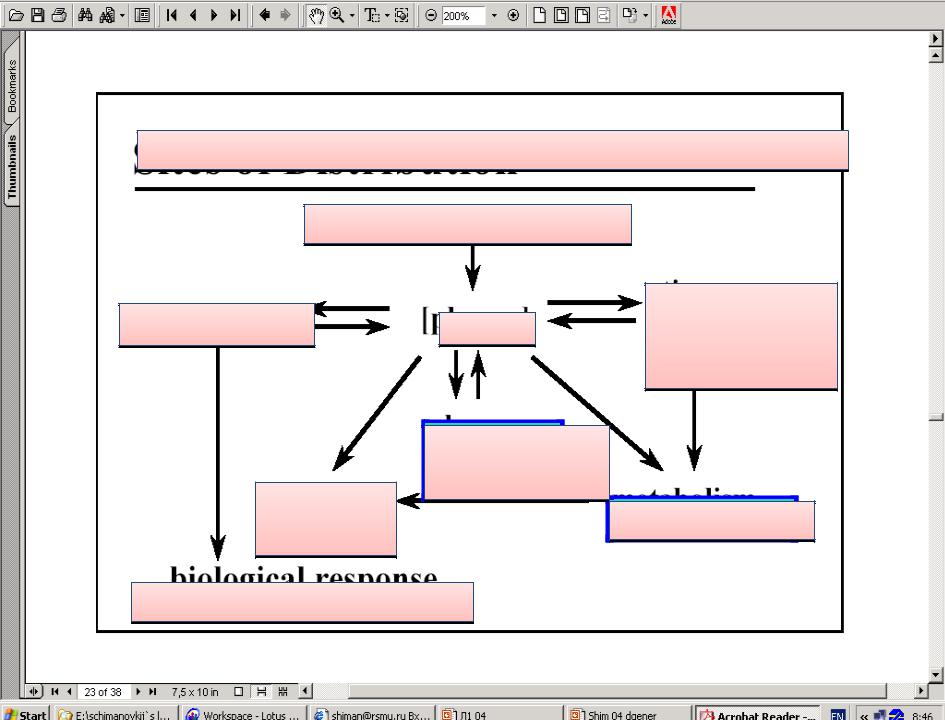The width and height of the screenshot is (945, 720).
Task: Click the Save a Copy floppy icon
Action: tap(37, 15)
